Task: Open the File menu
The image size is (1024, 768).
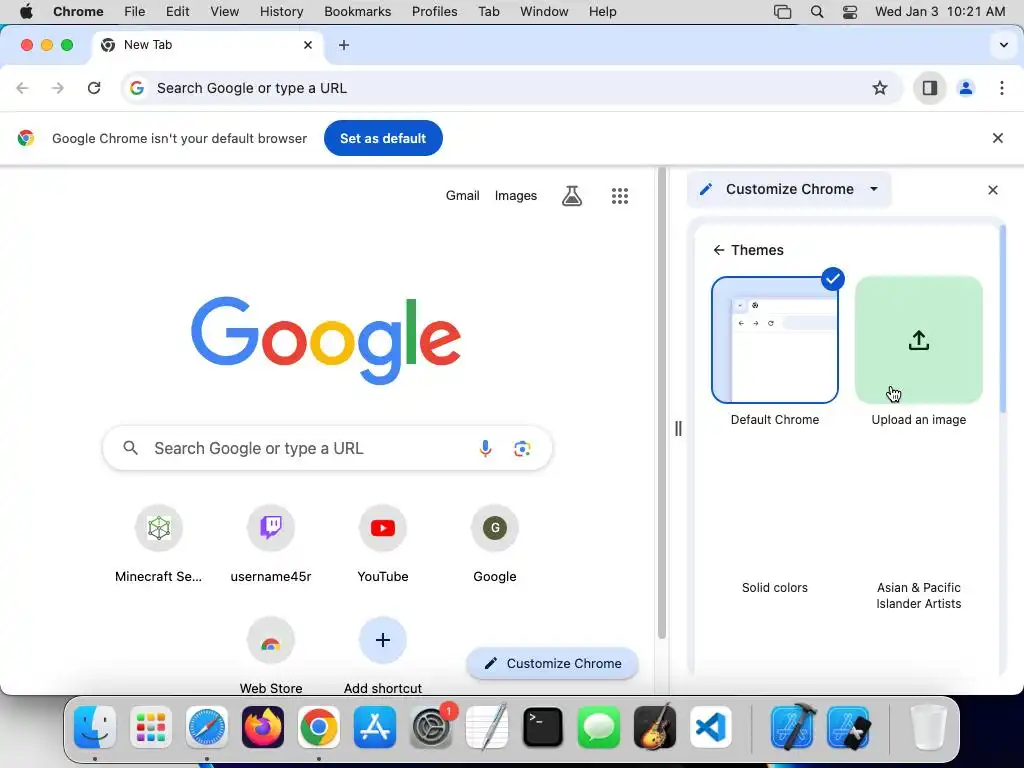Action: 135,11
